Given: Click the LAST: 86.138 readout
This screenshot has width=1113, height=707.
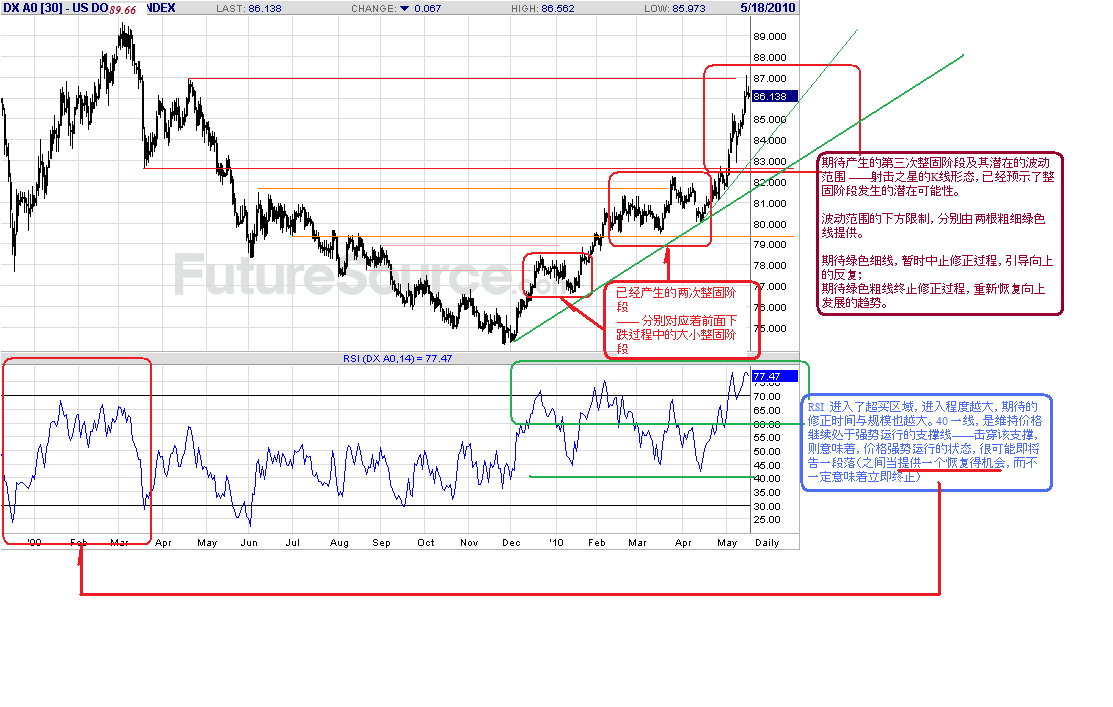Looking at the screenshot, I should click(x=248, y=9).
